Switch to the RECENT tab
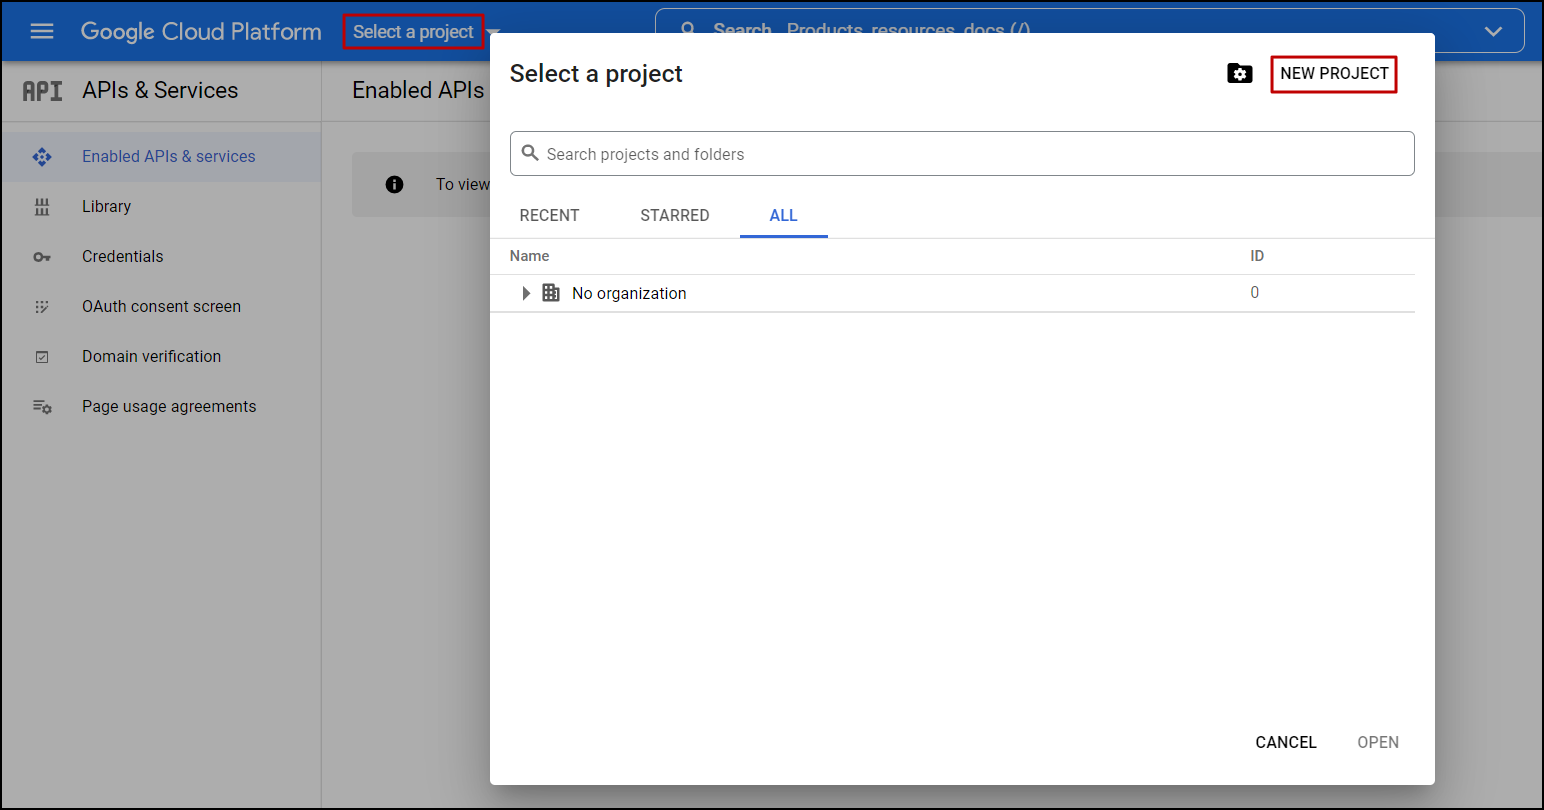 (x=549, y=215)
